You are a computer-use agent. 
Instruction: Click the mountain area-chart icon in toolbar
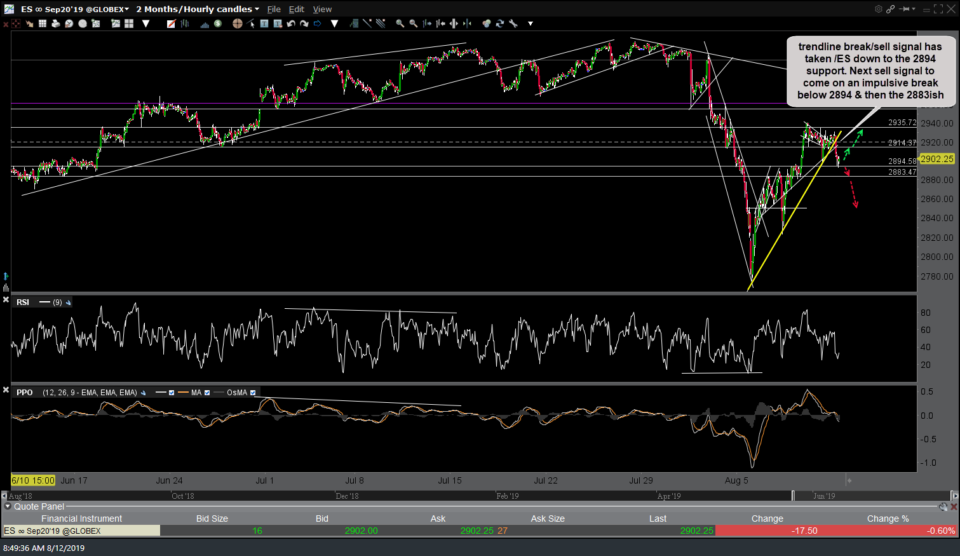click(204, 24)
